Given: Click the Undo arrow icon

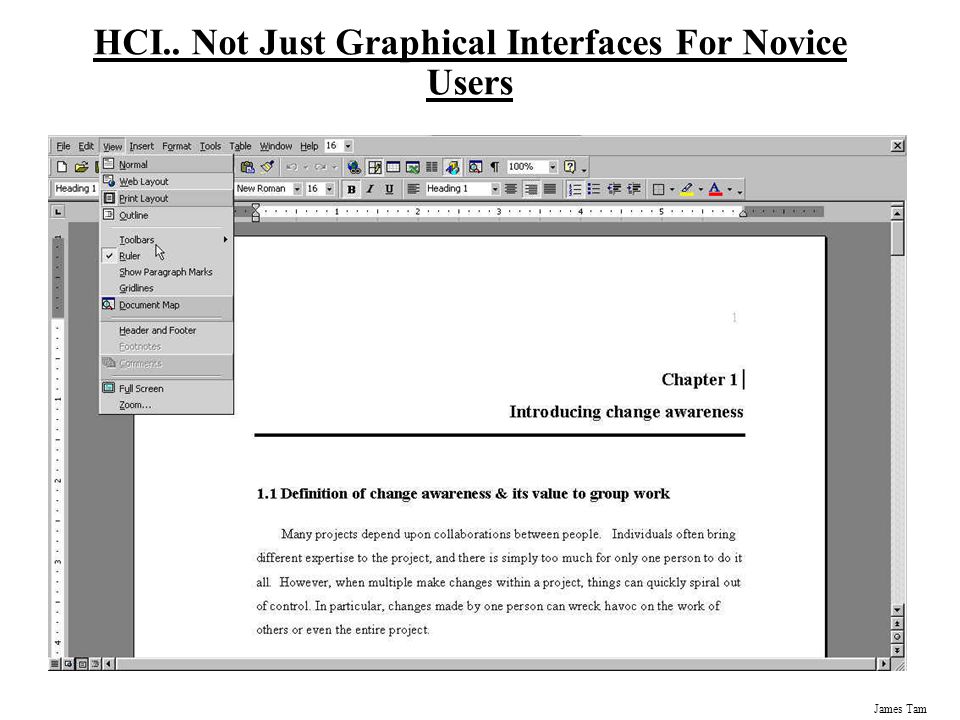Looking at the screenshot, I should pos(292,167).
